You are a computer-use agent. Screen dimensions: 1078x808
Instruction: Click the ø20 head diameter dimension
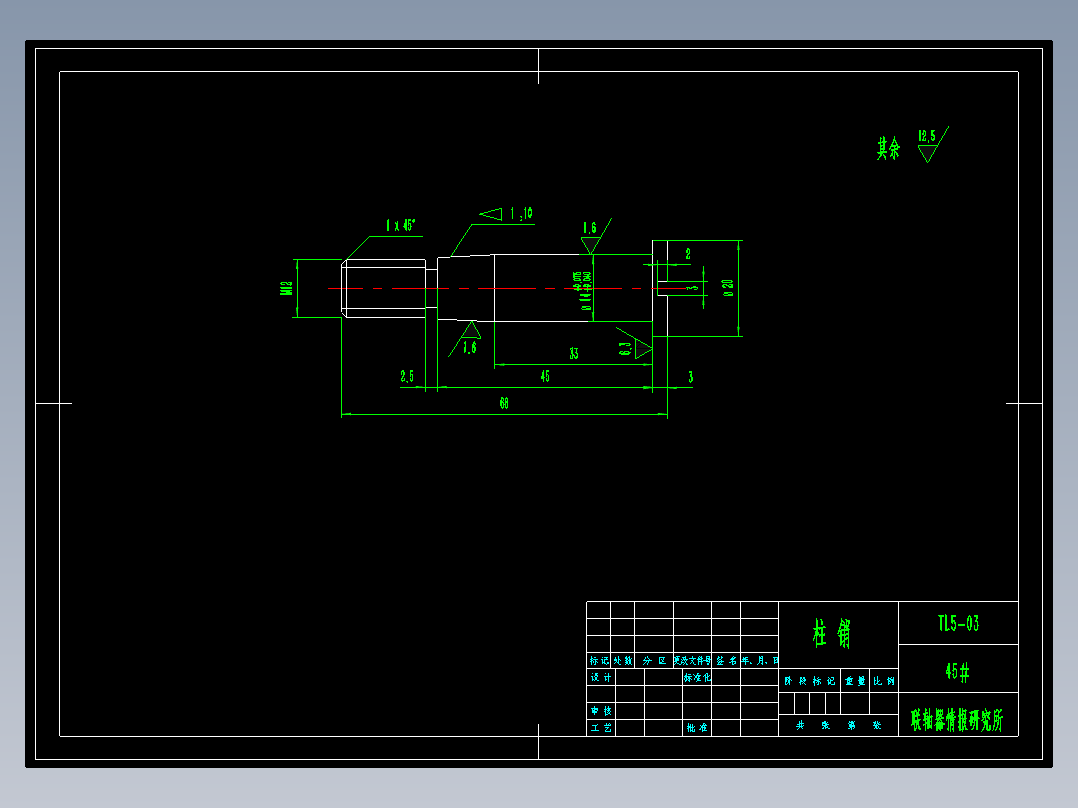pos(728,288)
